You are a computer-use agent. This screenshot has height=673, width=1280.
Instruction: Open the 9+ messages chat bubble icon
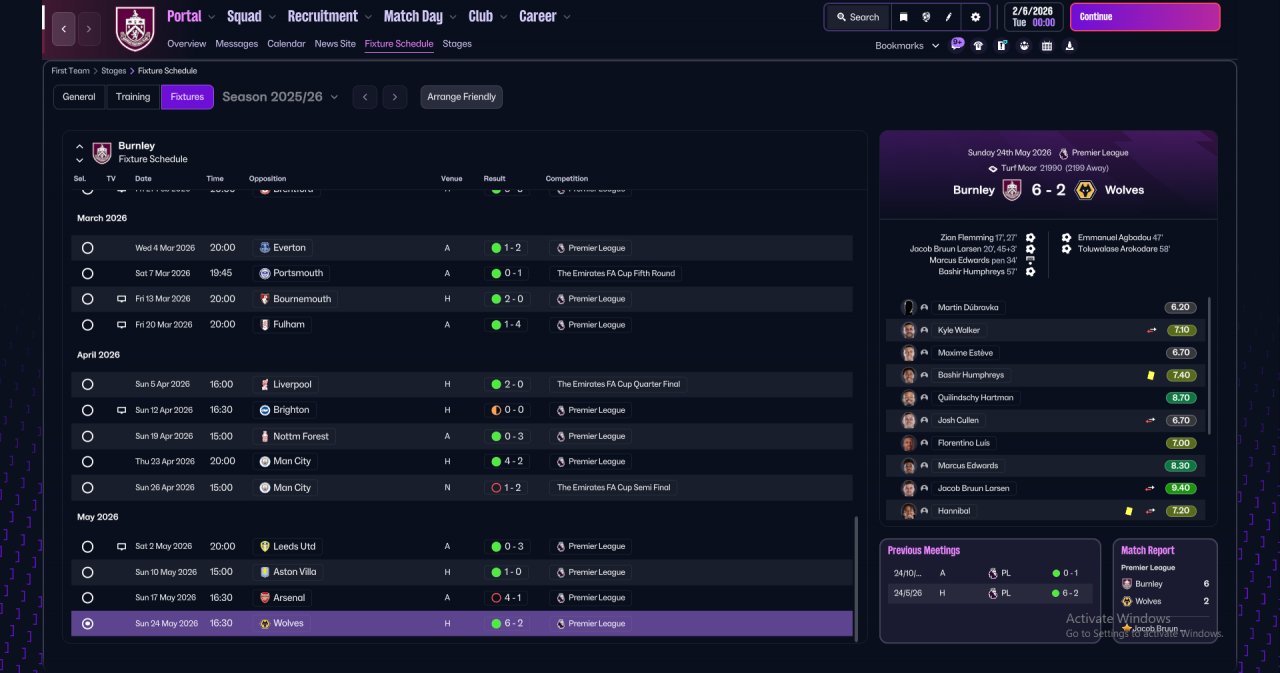pyautogui.click(x=957, y=44)
